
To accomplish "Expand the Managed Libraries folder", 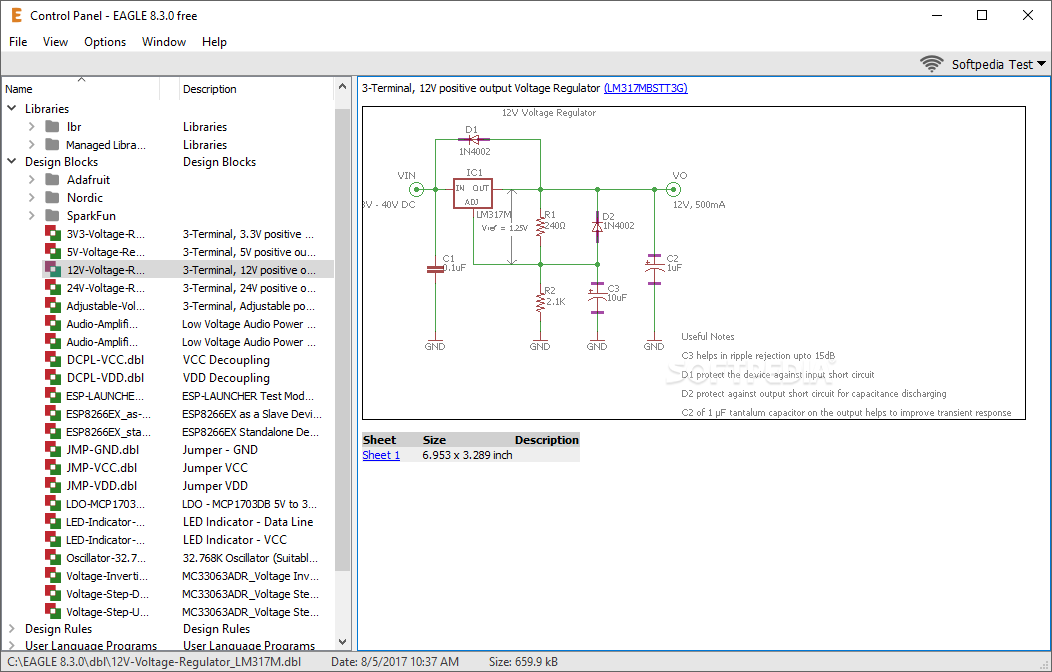I will [31, 144].
